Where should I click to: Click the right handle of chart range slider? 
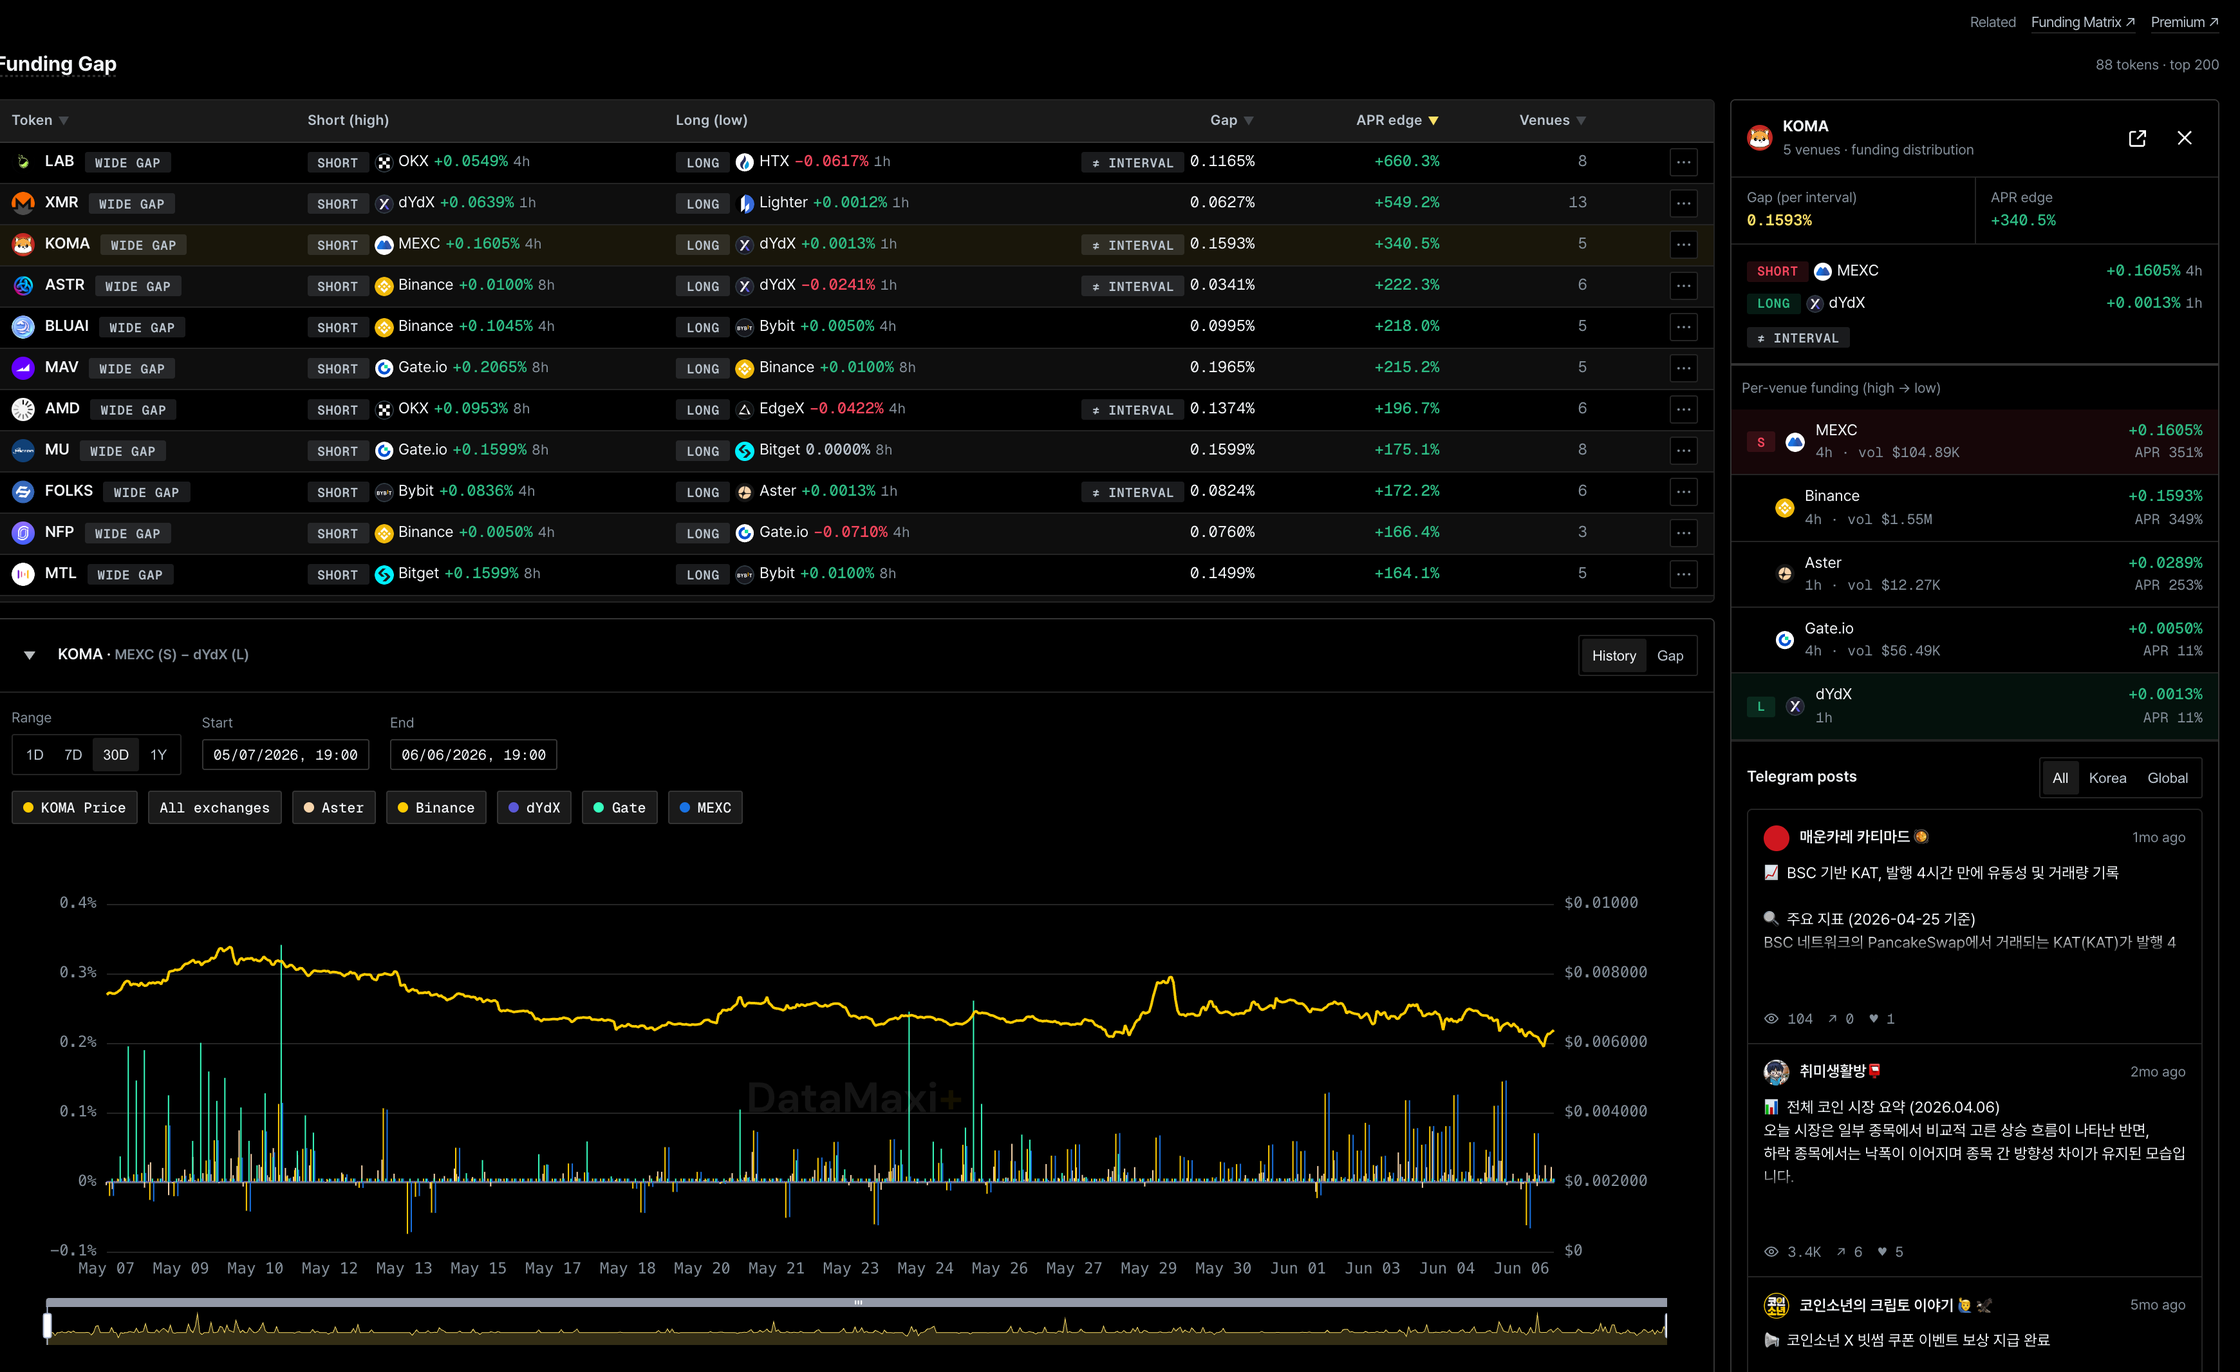tap(1665, 1325)
